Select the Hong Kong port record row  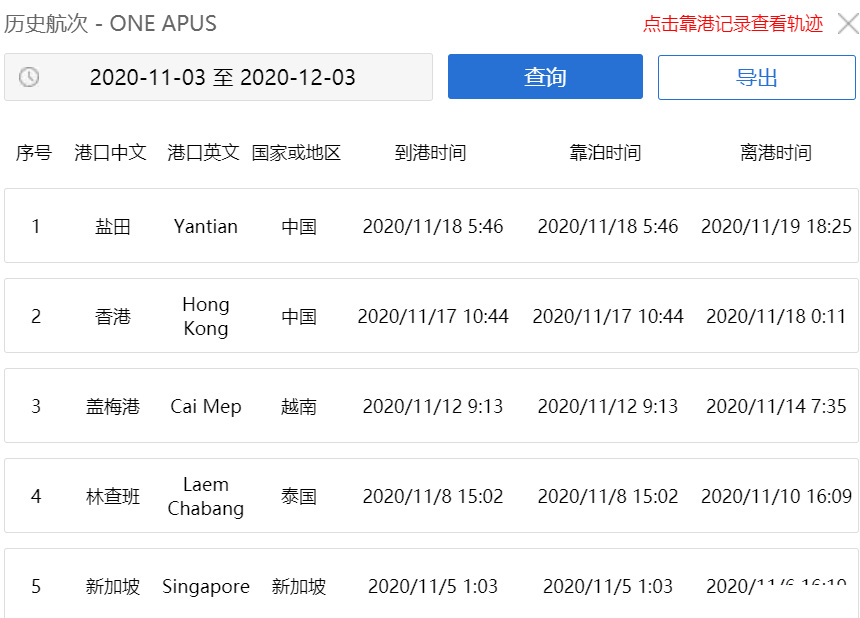tap(430, 316)
